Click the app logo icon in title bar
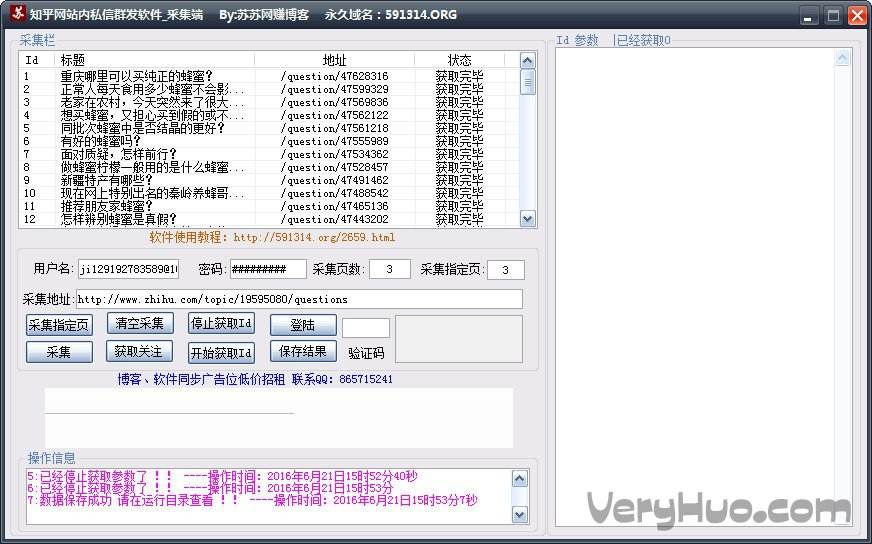 (x=17, y=12)
